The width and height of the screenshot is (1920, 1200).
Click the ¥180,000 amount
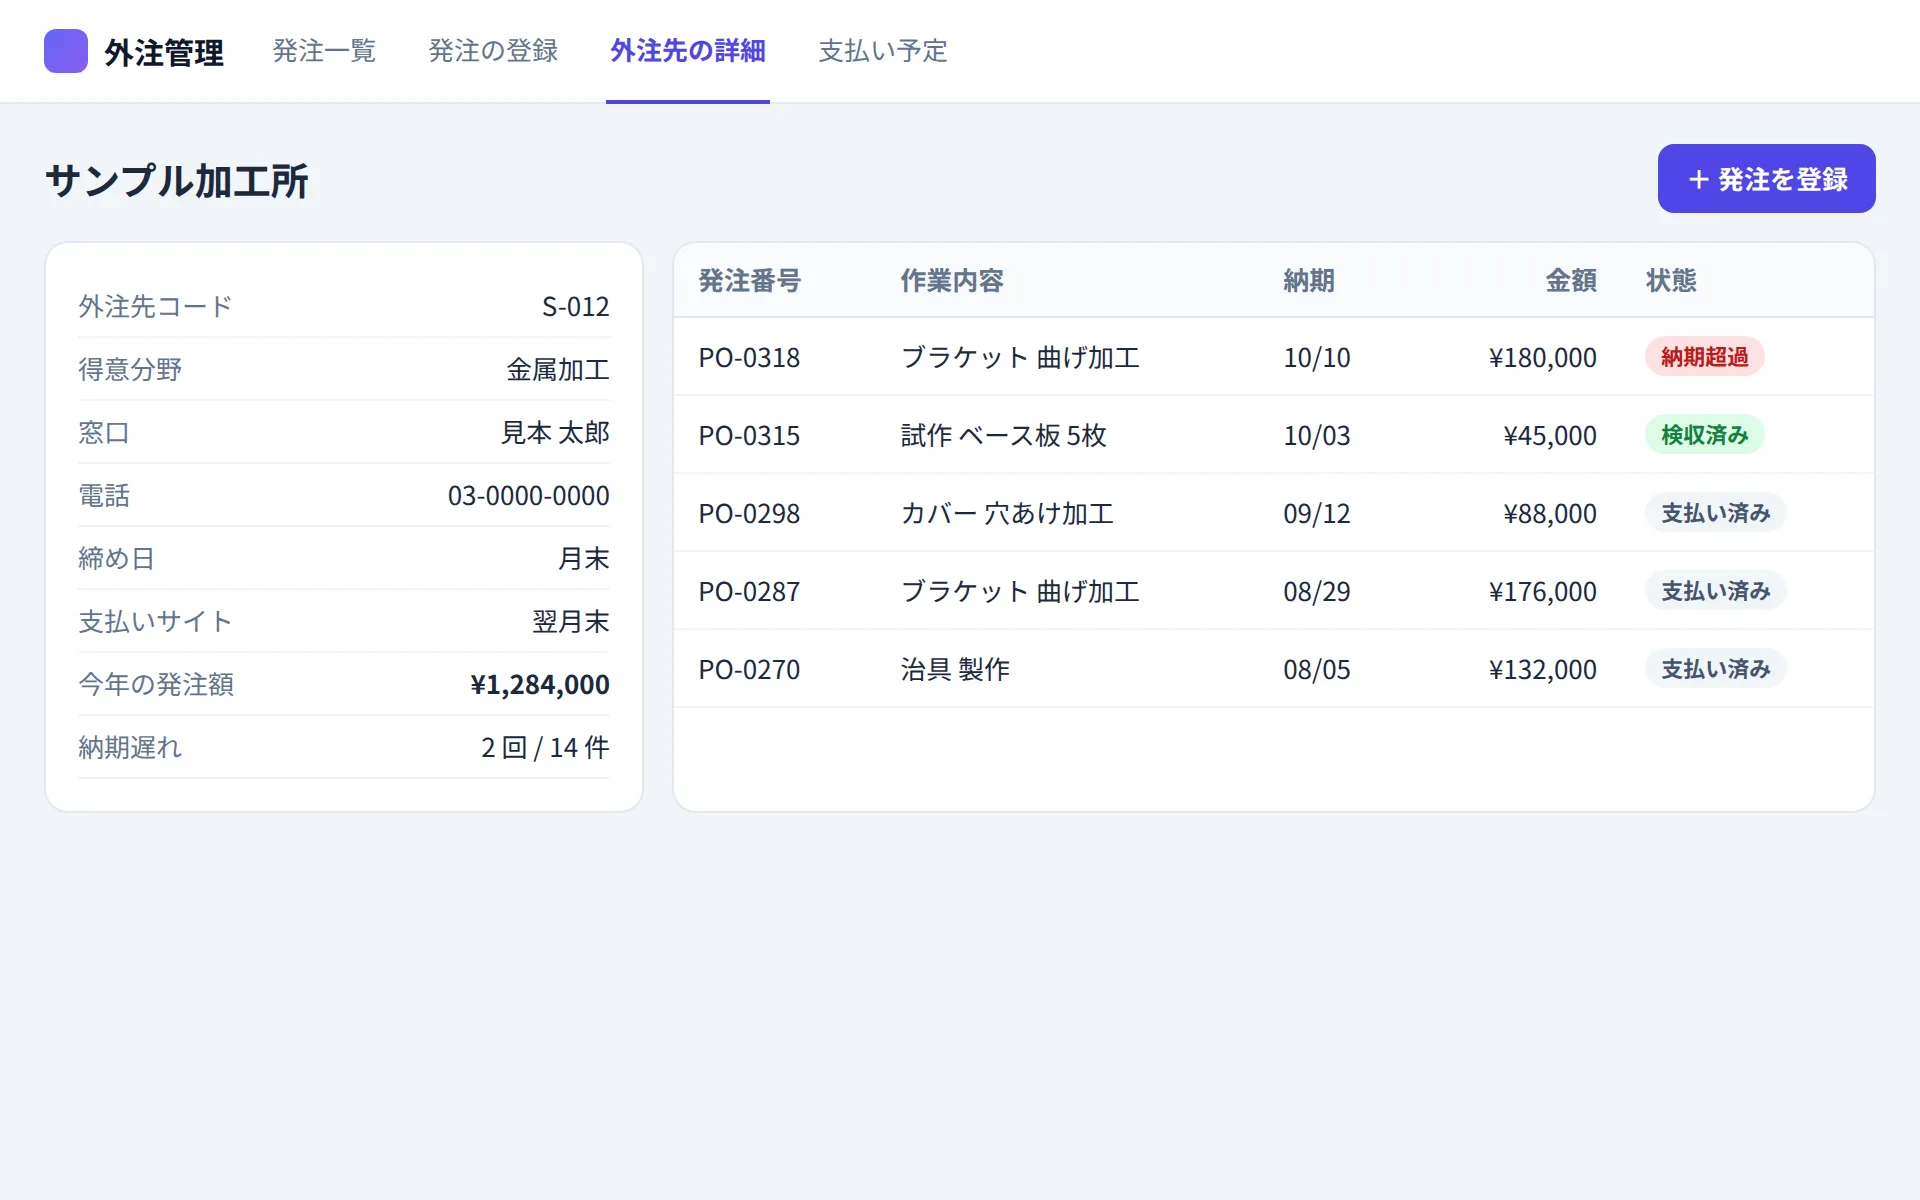pos(1542,358)
